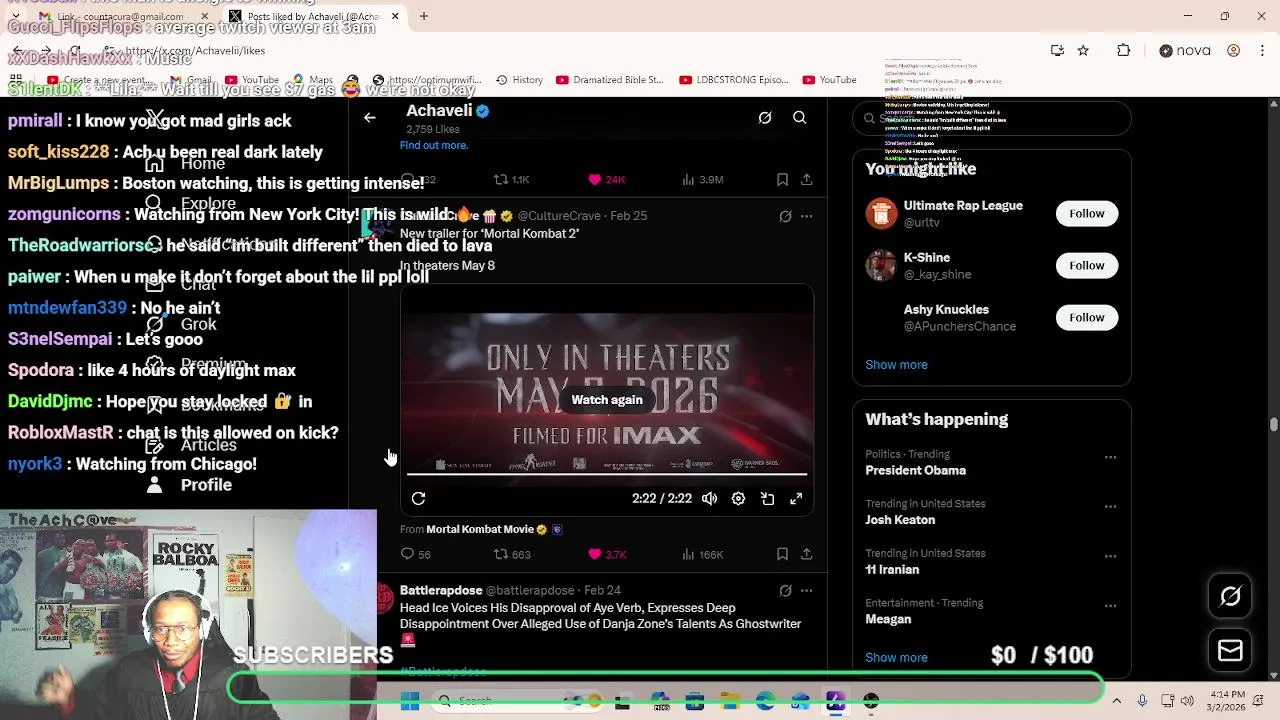Share the Mortal Kombat trailer post

806,554
